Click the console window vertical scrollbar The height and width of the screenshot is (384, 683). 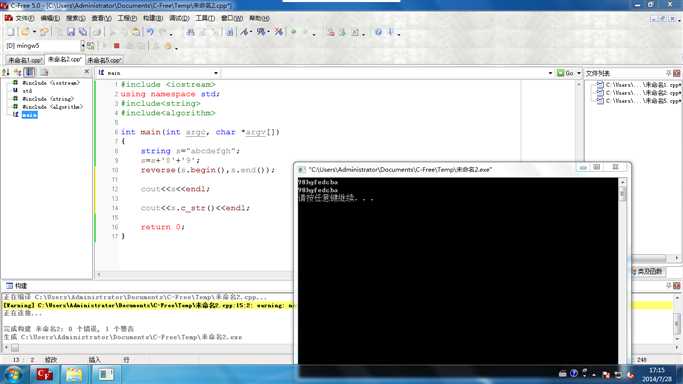622,270
